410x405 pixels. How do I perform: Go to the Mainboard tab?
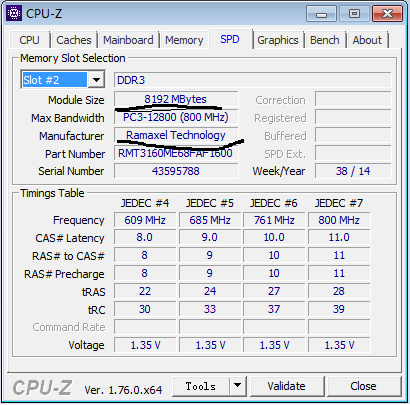(x=128, y=40)
